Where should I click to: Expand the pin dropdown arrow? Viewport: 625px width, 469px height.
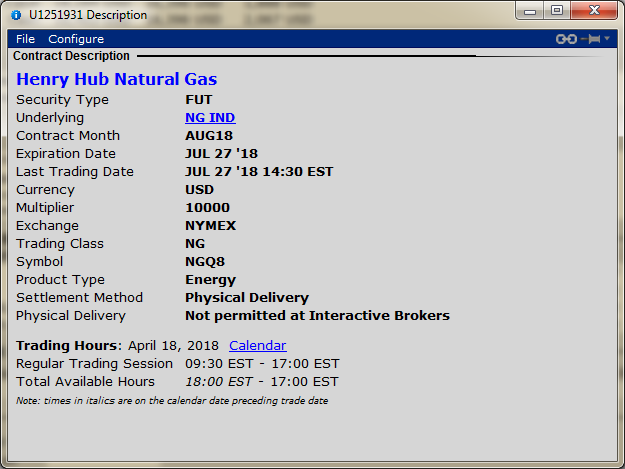click(x=607, y=39)
